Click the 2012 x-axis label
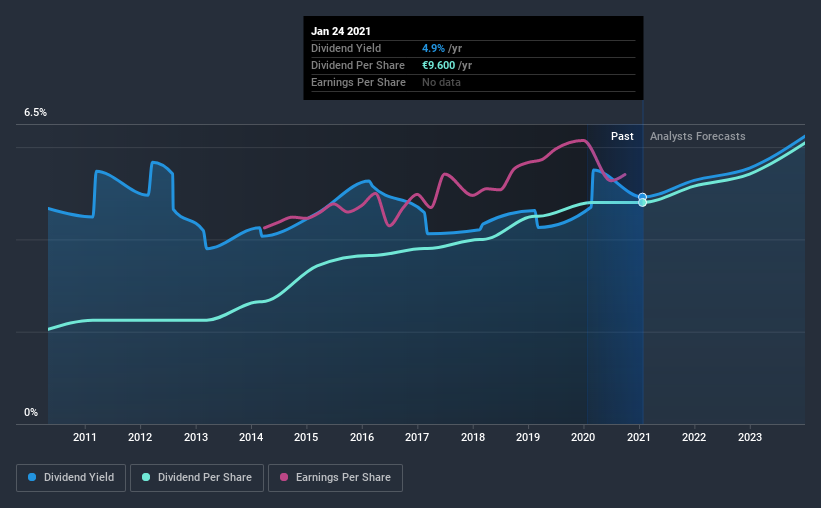This screenshot has width=821, height=508. click(x=140, y=437)
